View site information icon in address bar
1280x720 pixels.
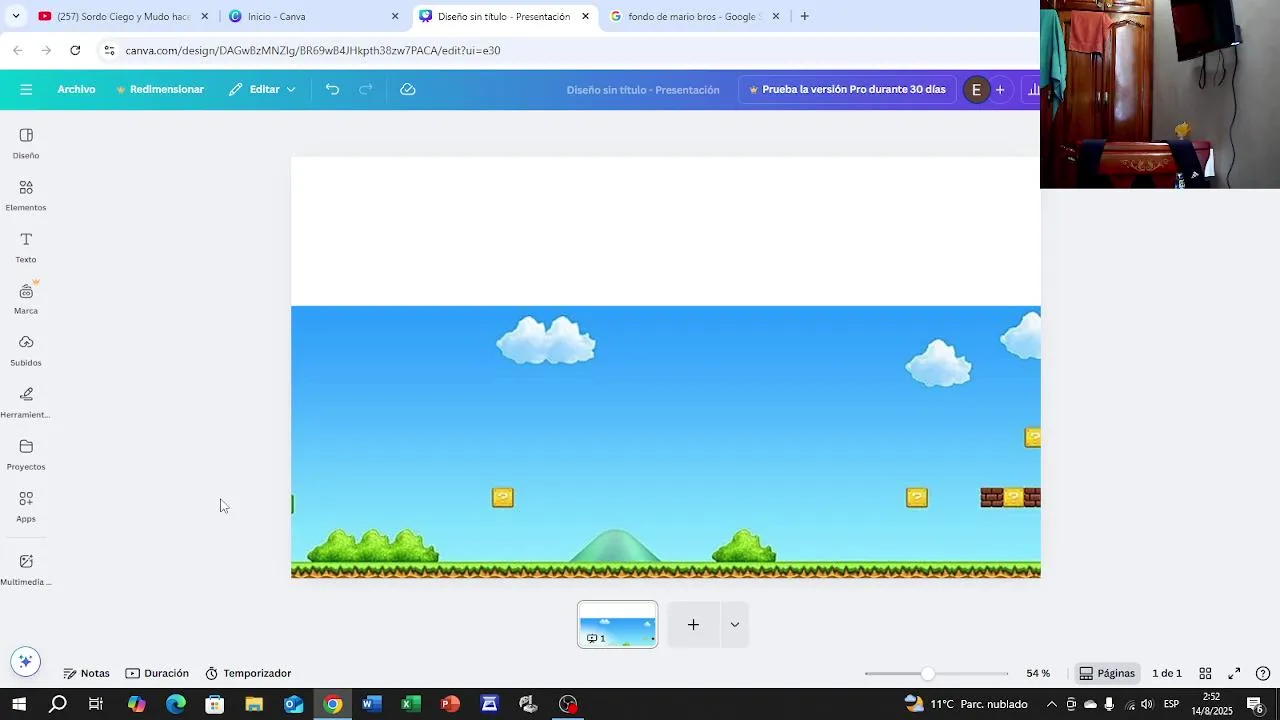[x=109, y=50]
